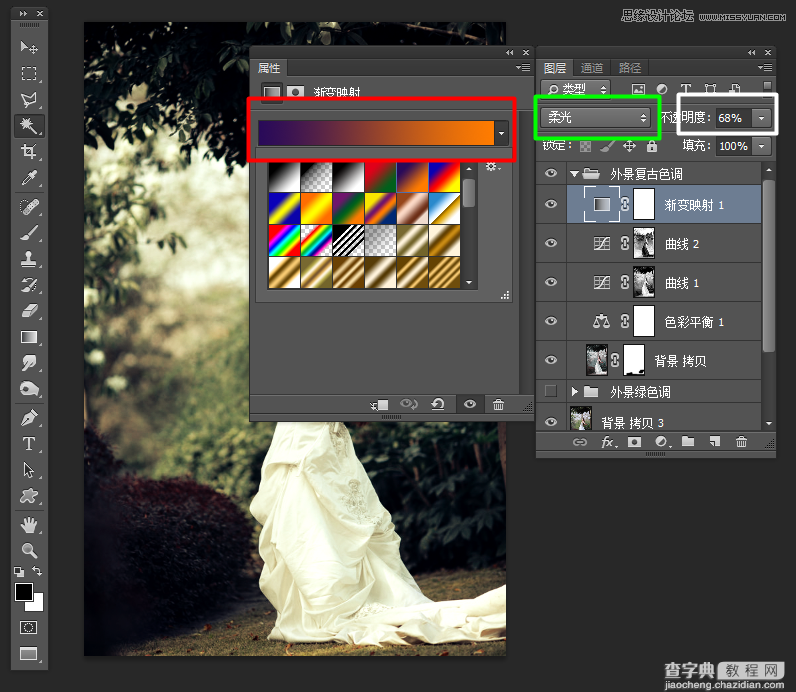This screenshot has width=796, height=692.
Task: Select the Zoom tool
Action: click(29, 550)
